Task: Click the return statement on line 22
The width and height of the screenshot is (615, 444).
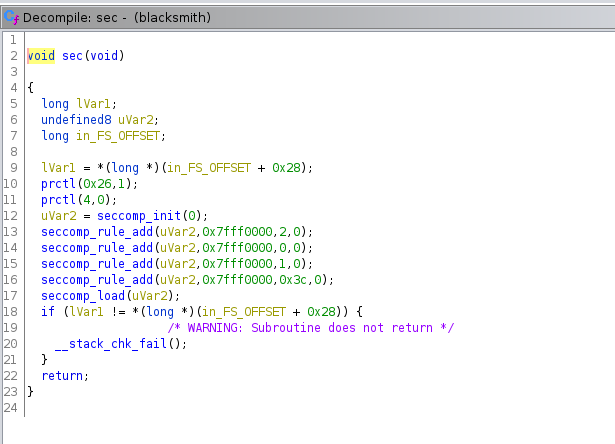Action: coord(62,375)
